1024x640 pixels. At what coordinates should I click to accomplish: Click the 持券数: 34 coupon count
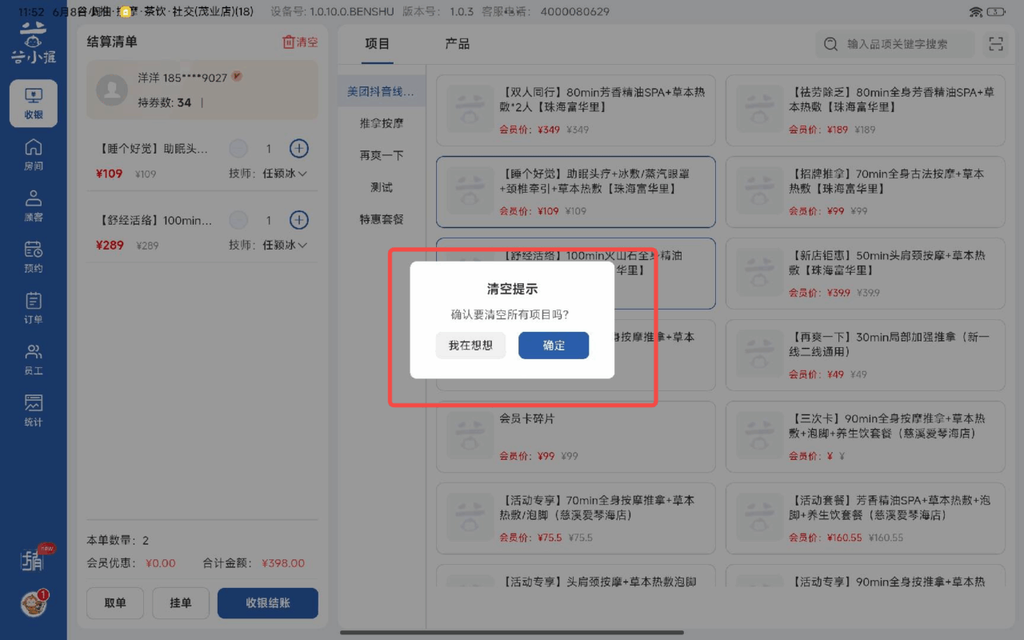pyautogui.click(x=164, y=103)
